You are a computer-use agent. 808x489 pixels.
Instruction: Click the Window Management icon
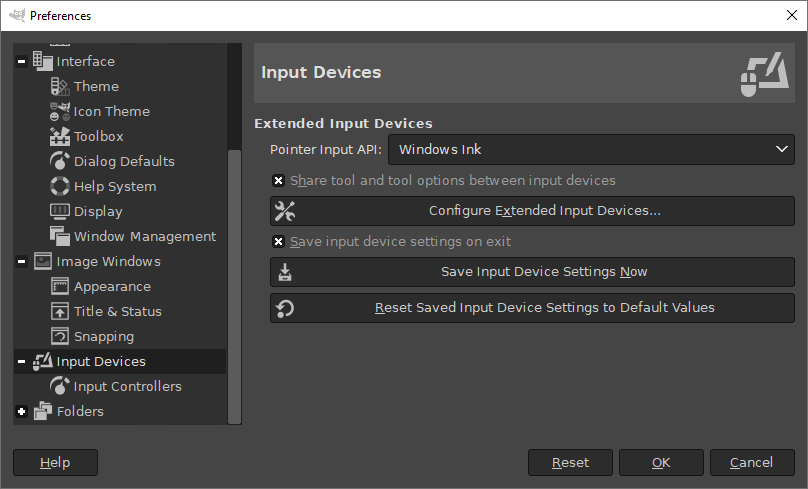coord(59,237)
